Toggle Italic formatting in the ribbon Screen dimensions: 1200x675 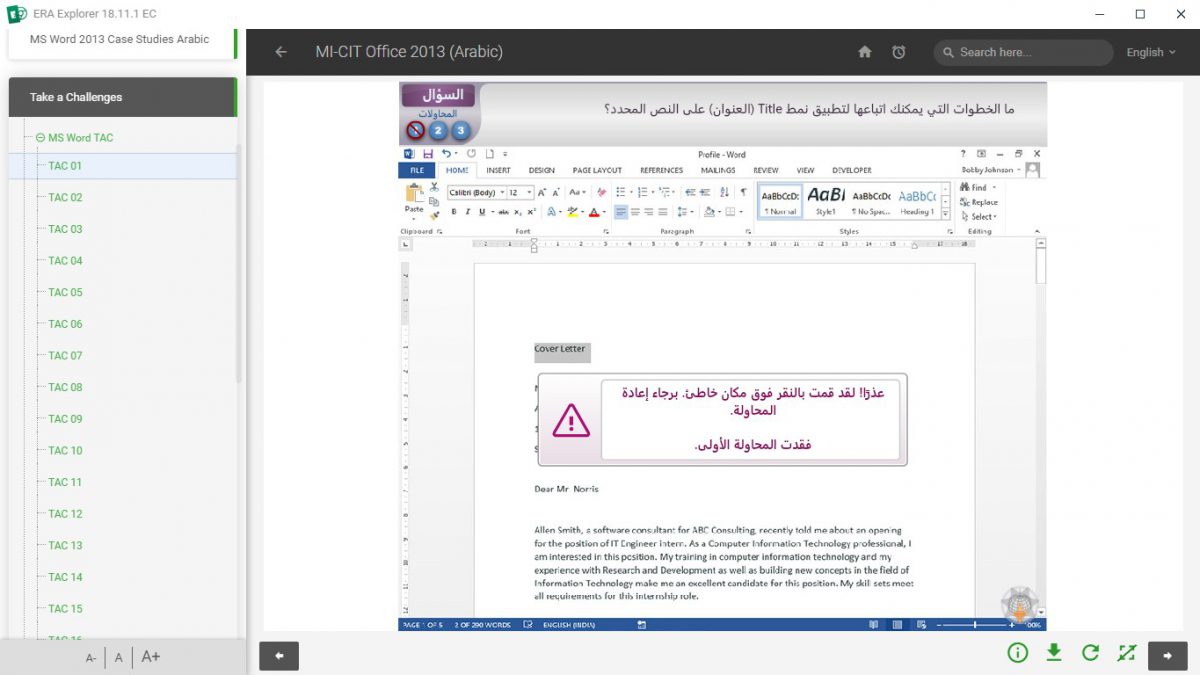[x=467, y=212]
